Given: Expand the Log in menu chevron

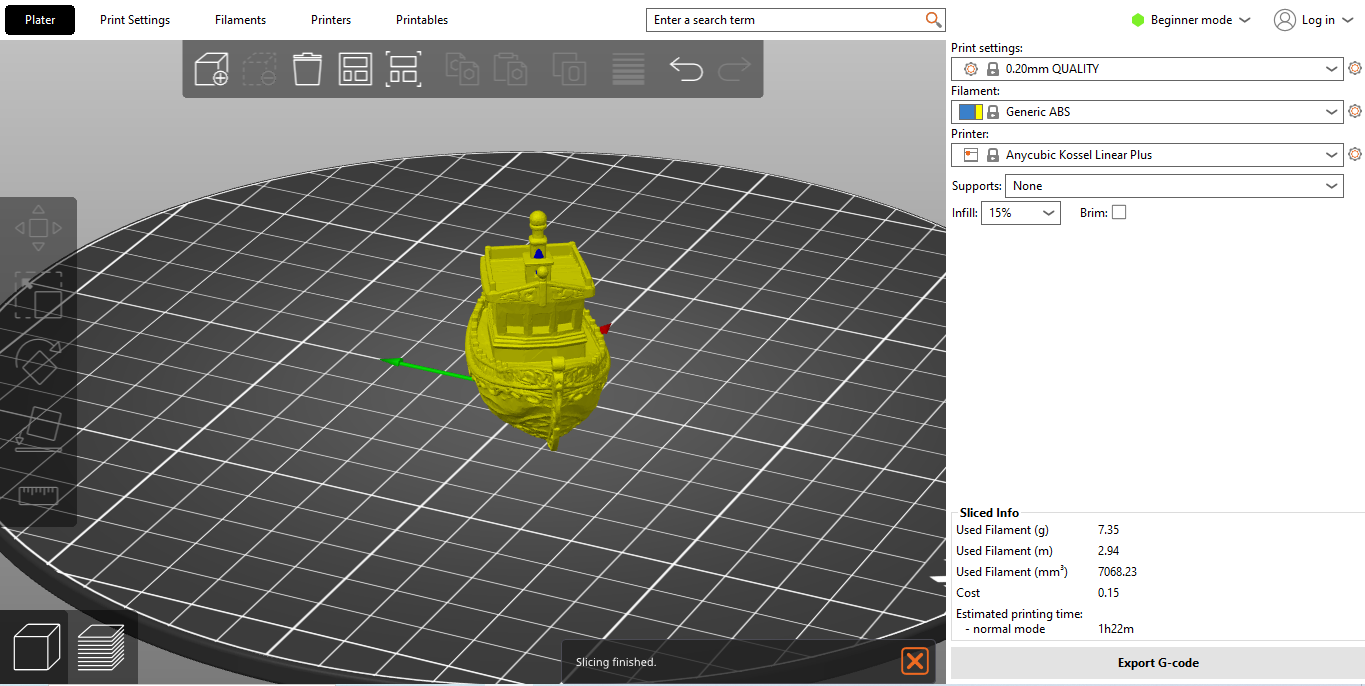Looking at the screenshot, I should [1347, 20].
